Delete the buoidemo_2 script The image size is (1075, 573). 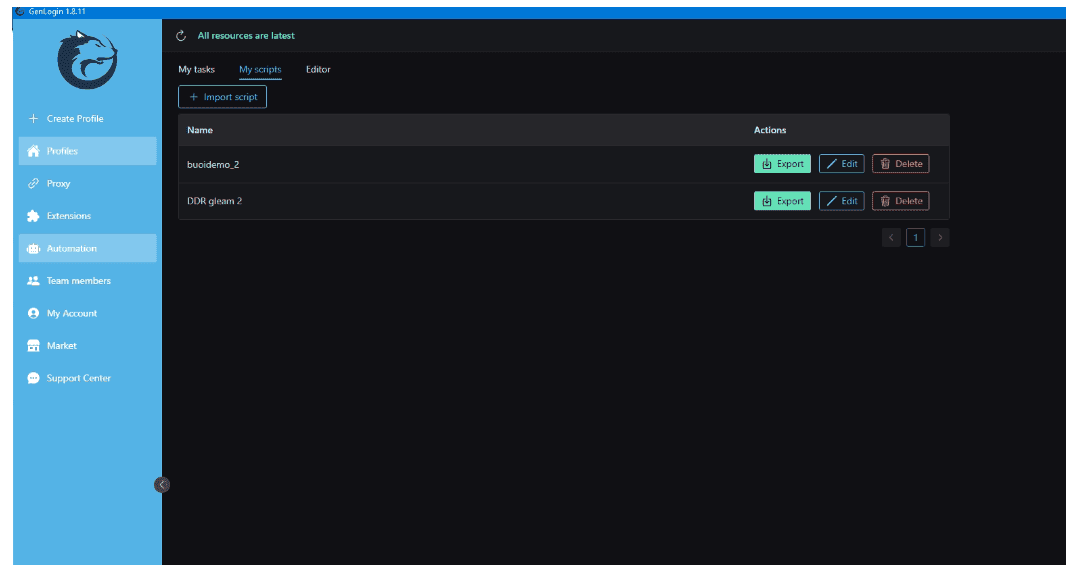(900, 164)
